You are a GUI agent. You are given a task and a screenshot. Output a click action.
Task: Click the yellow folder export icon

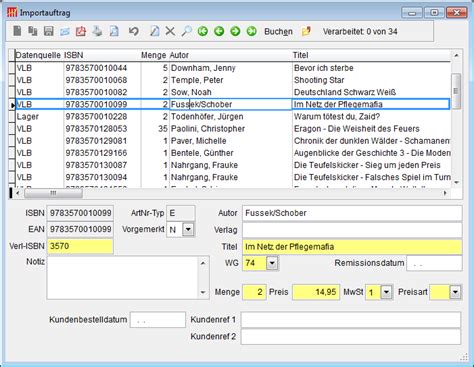[306, 31]
